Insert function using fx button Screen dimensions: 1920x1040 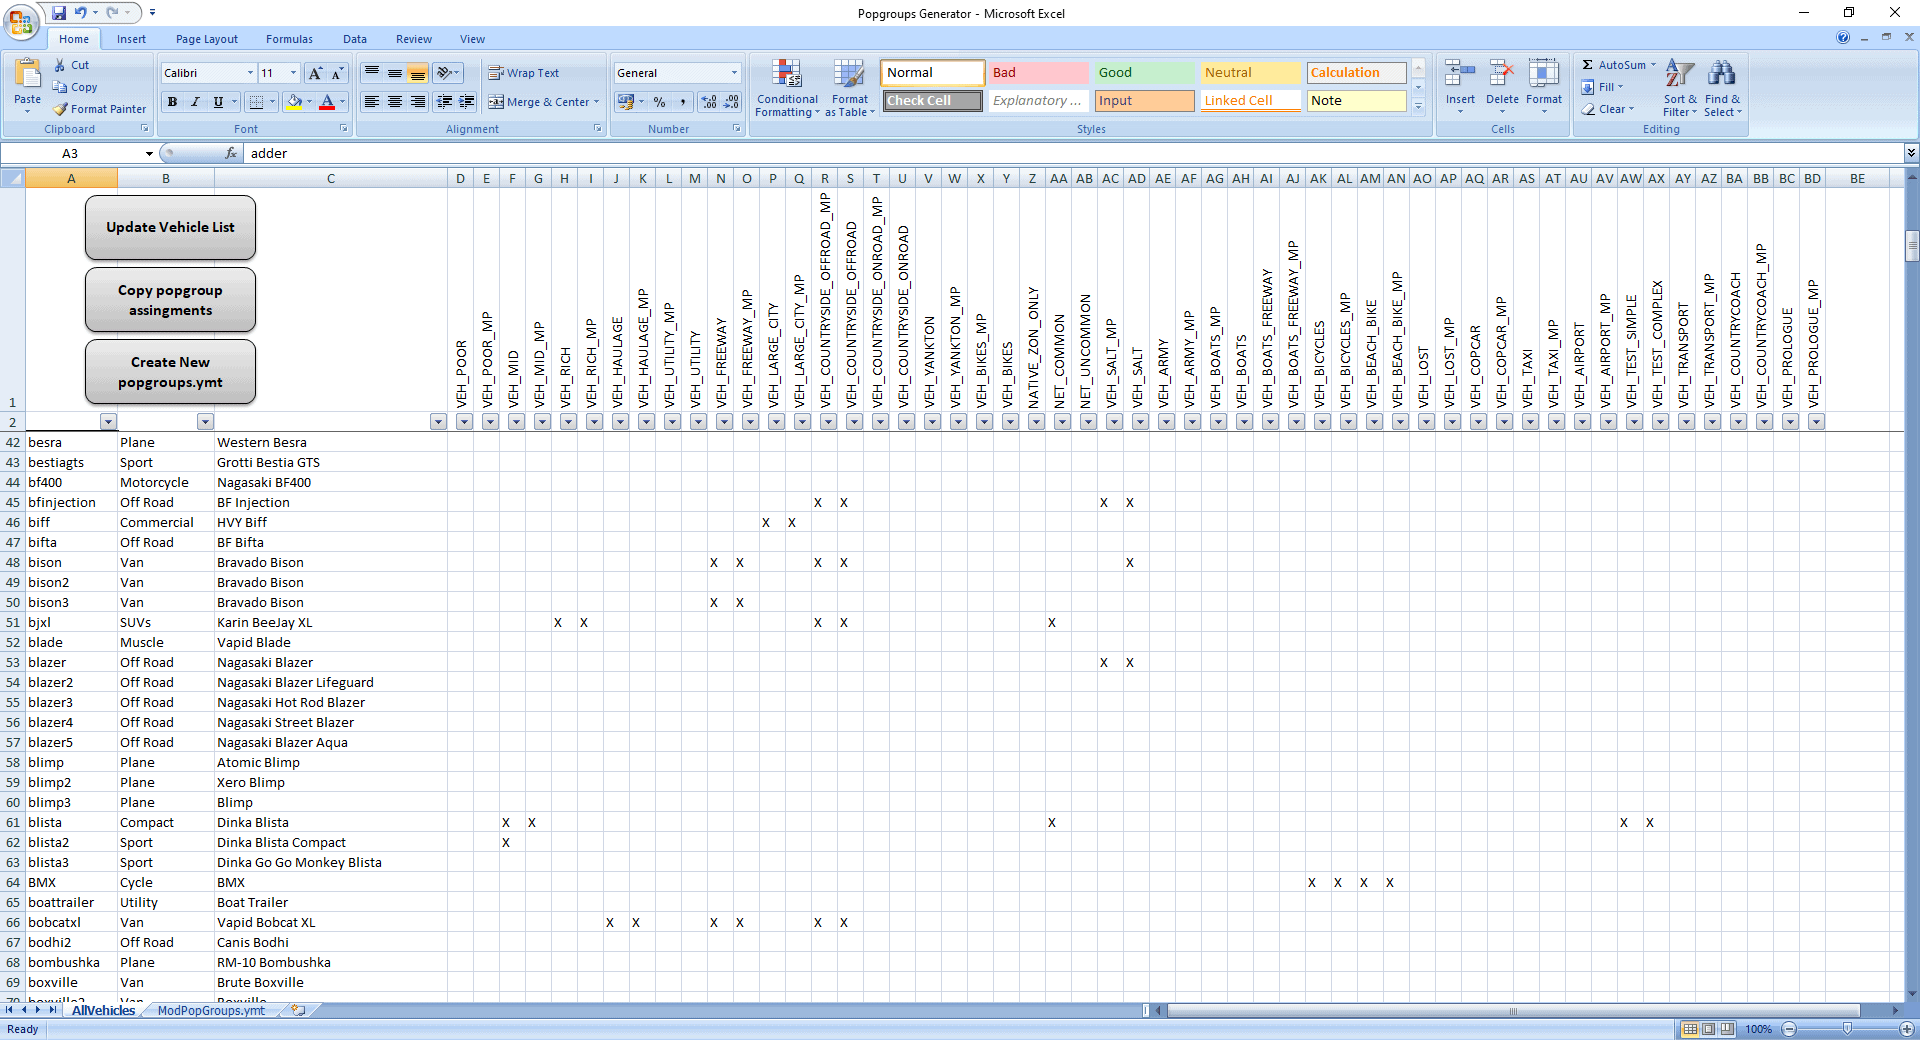coord(231,153)
